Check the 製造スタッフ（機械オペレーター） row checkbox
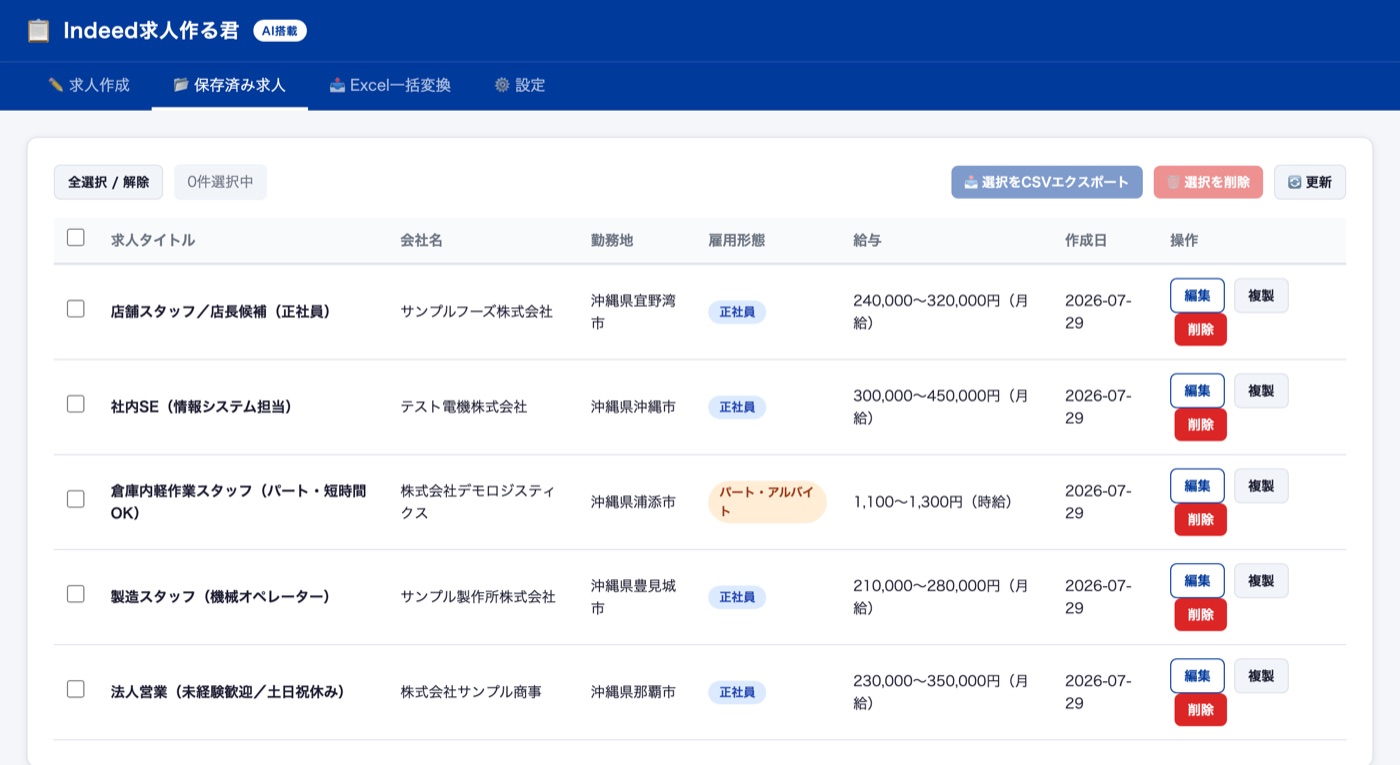The image size is (1400, 765). [x=76, y=594]
